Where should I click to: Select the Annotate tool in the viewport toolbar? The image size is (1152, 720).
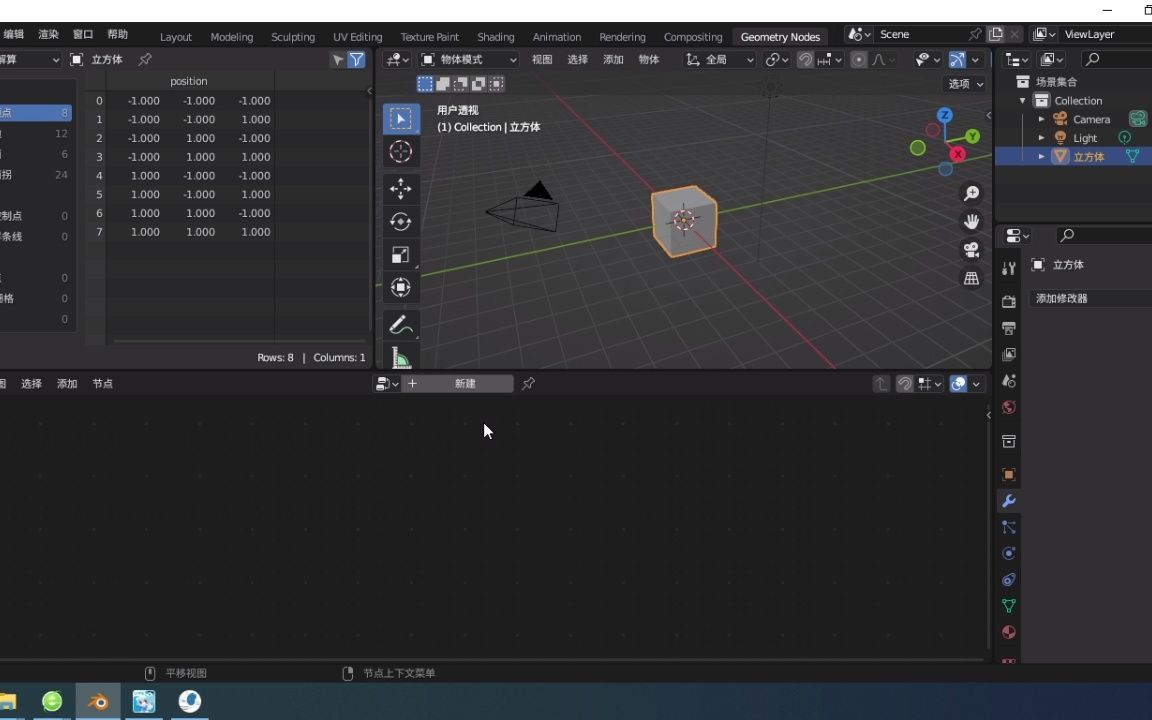(x=400, y=324)
